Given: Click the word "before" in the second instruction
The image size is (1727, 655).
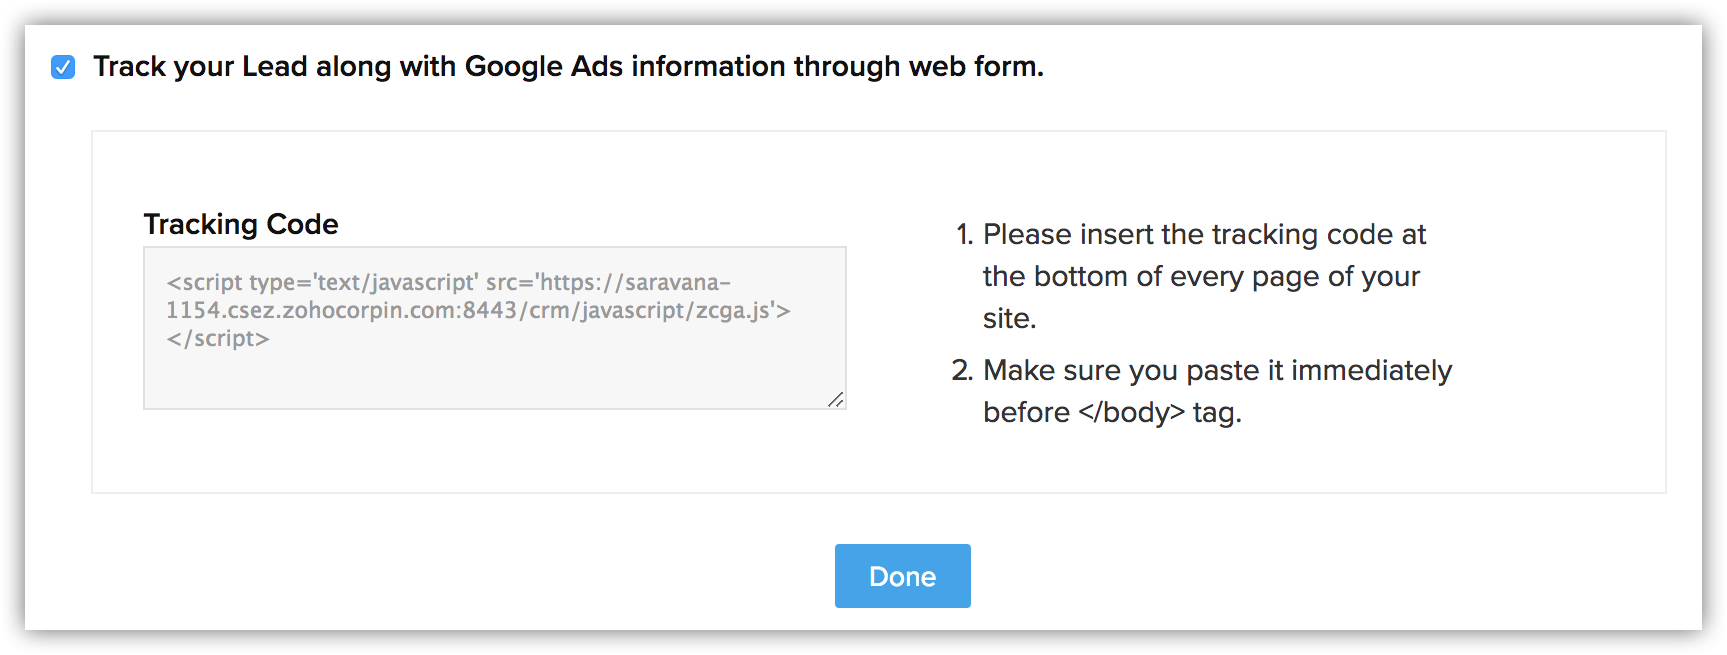Looking at the screenshot, I should coord(1026,413).
